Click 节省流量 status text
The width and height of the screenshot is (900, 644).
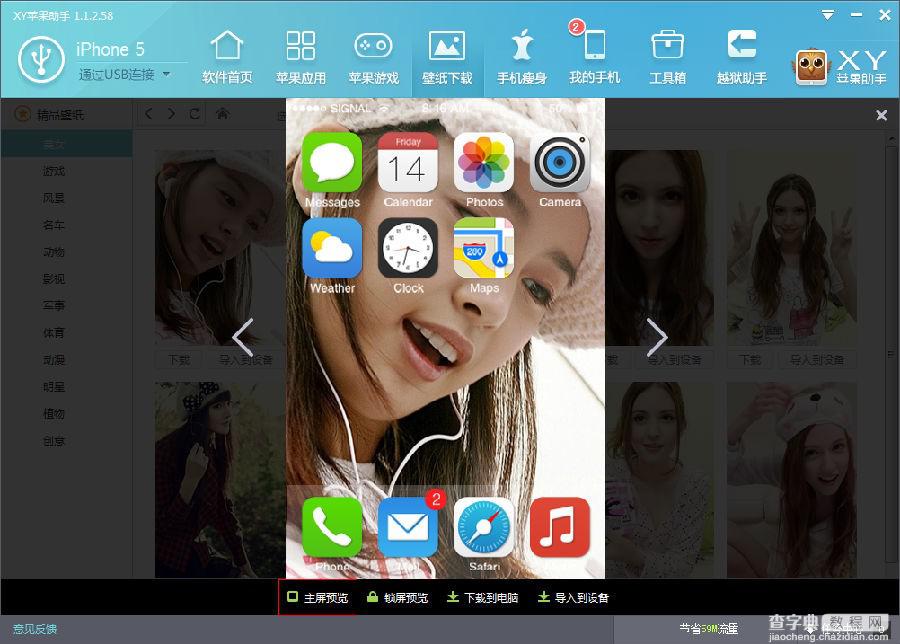click(x=708, y=629)
